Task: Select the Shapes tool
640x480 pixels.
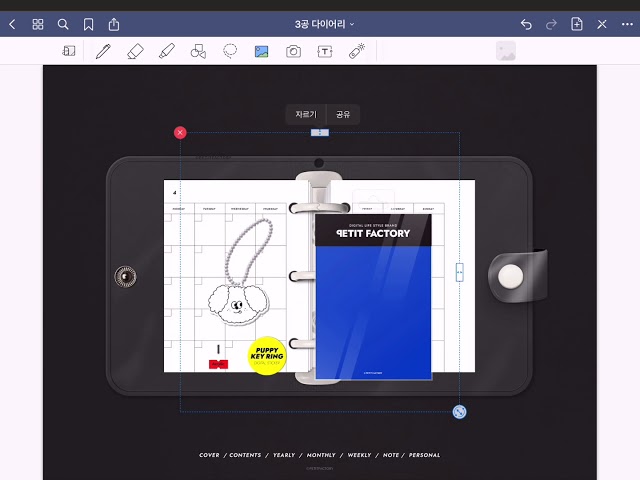Action: click(198, 51)
